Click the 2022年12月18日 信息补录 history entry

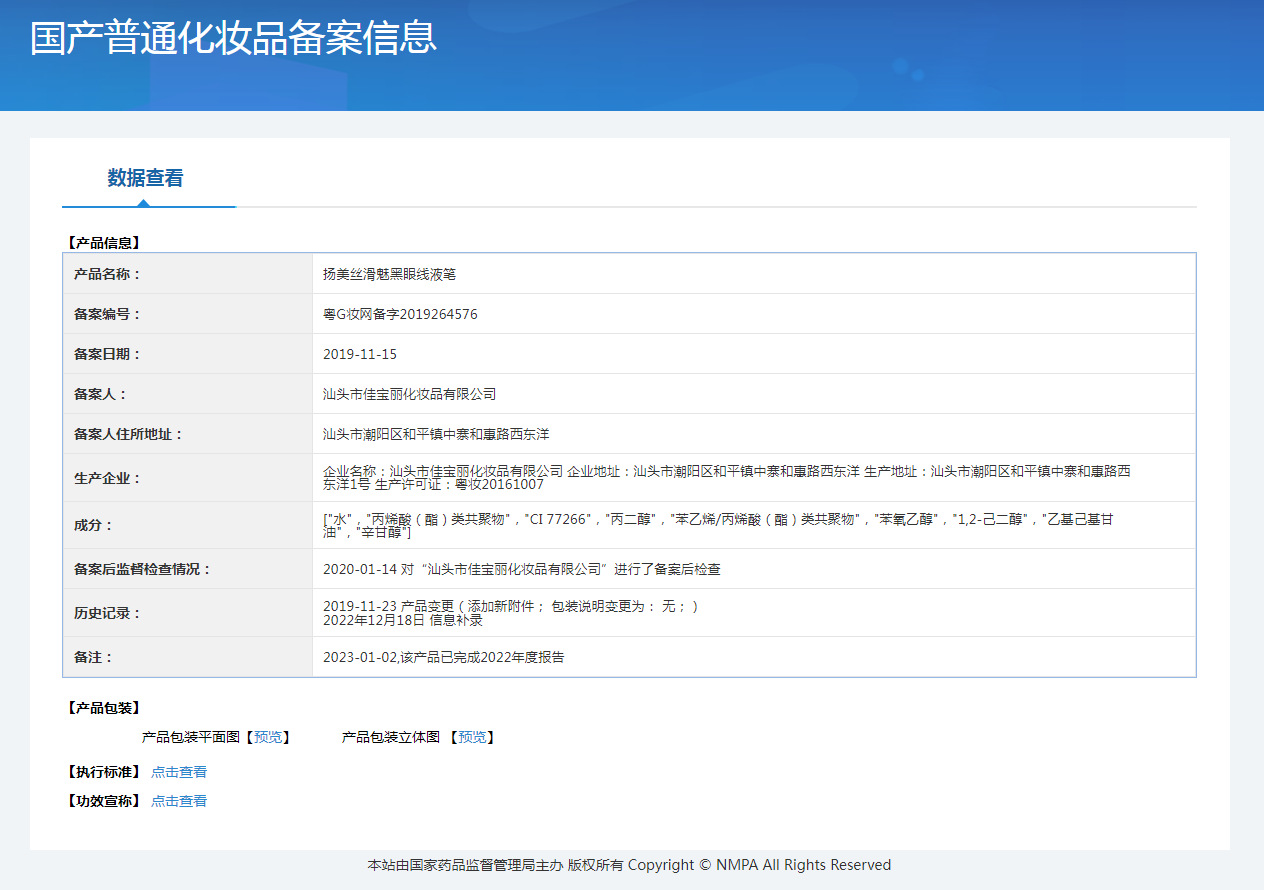[x=403, y=620]
